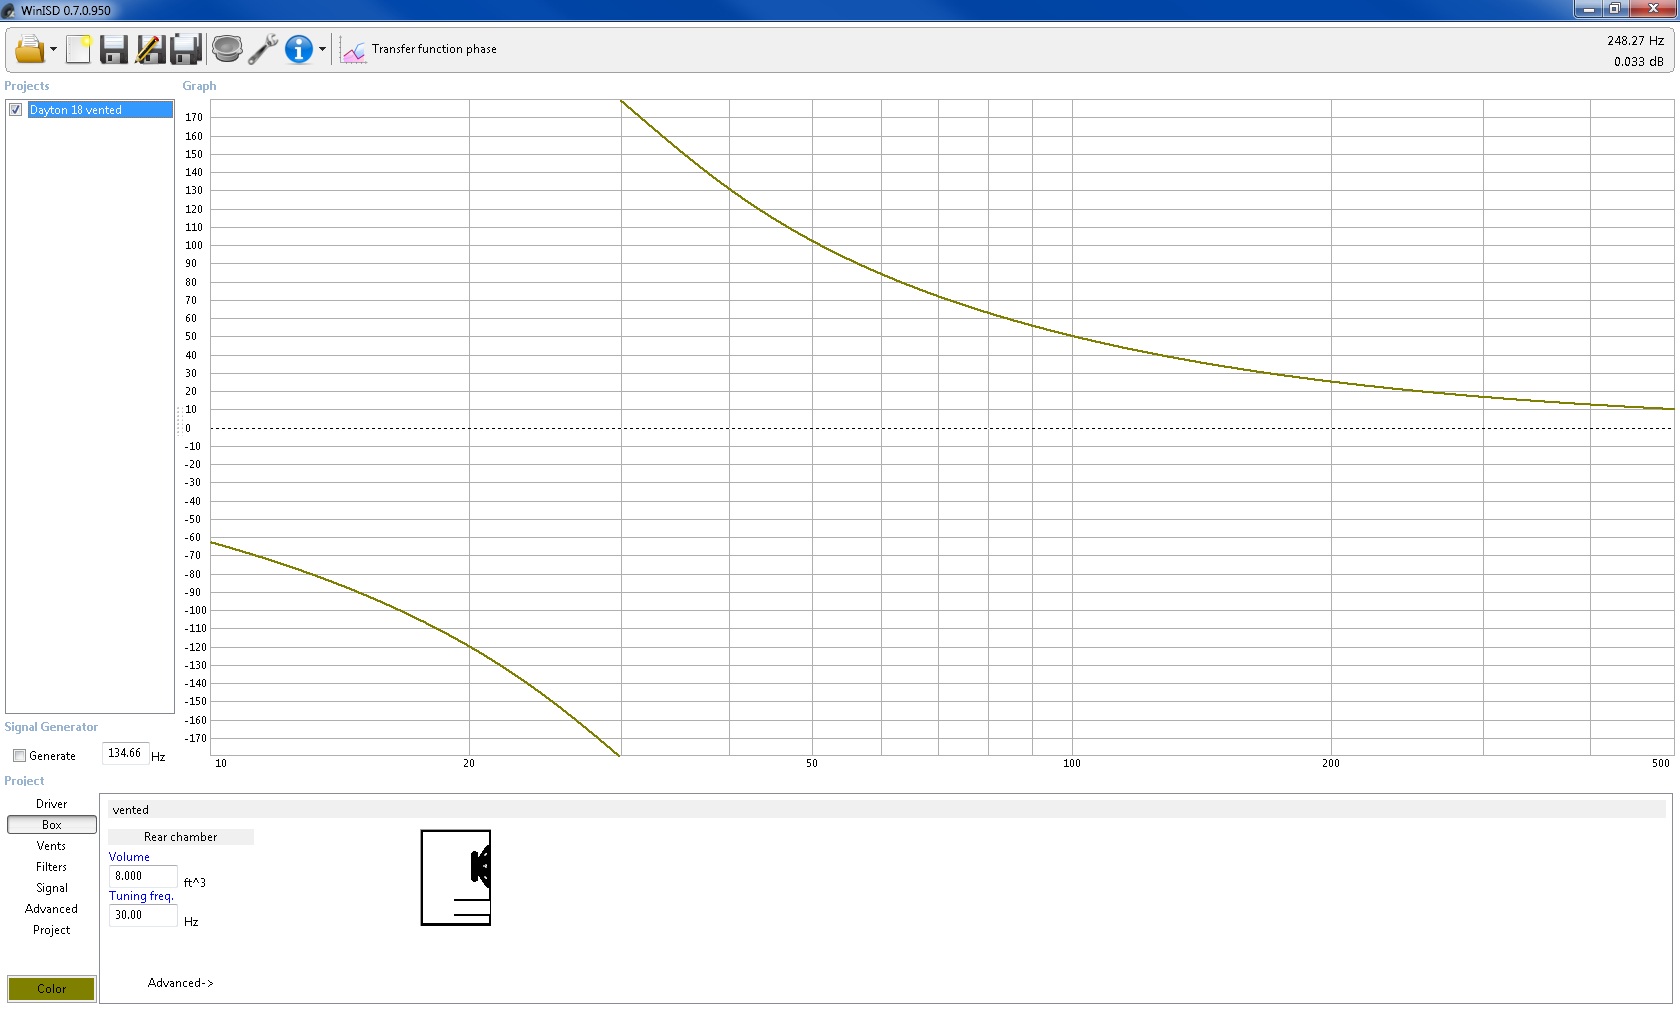This screenshot has height=1010, width=1680.
Task: Open the olive Color swatch button
Action: pos(52,989)
